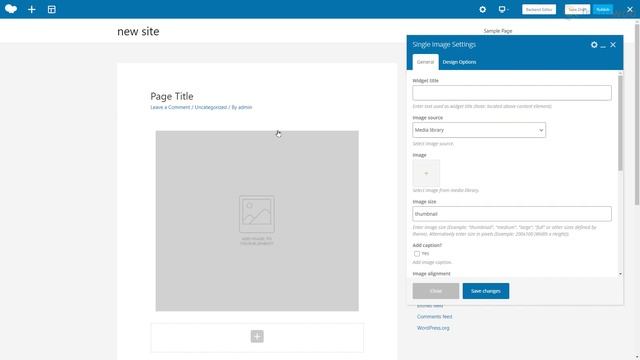Open the templates layout icon
Viewport: 640px width, 360px height.
(x=51, y=9)
